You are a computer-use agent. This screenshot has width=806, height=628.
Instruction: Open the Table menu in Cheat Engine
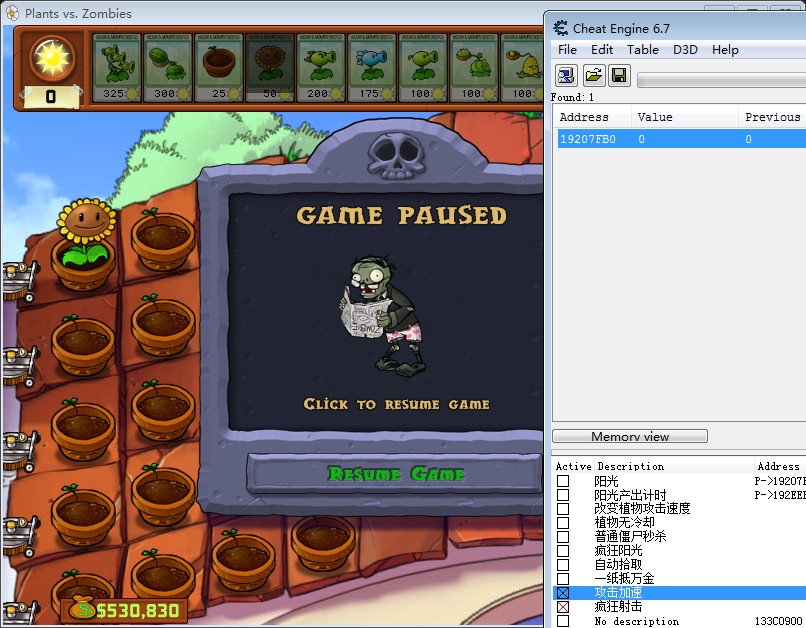click(643, 50)
